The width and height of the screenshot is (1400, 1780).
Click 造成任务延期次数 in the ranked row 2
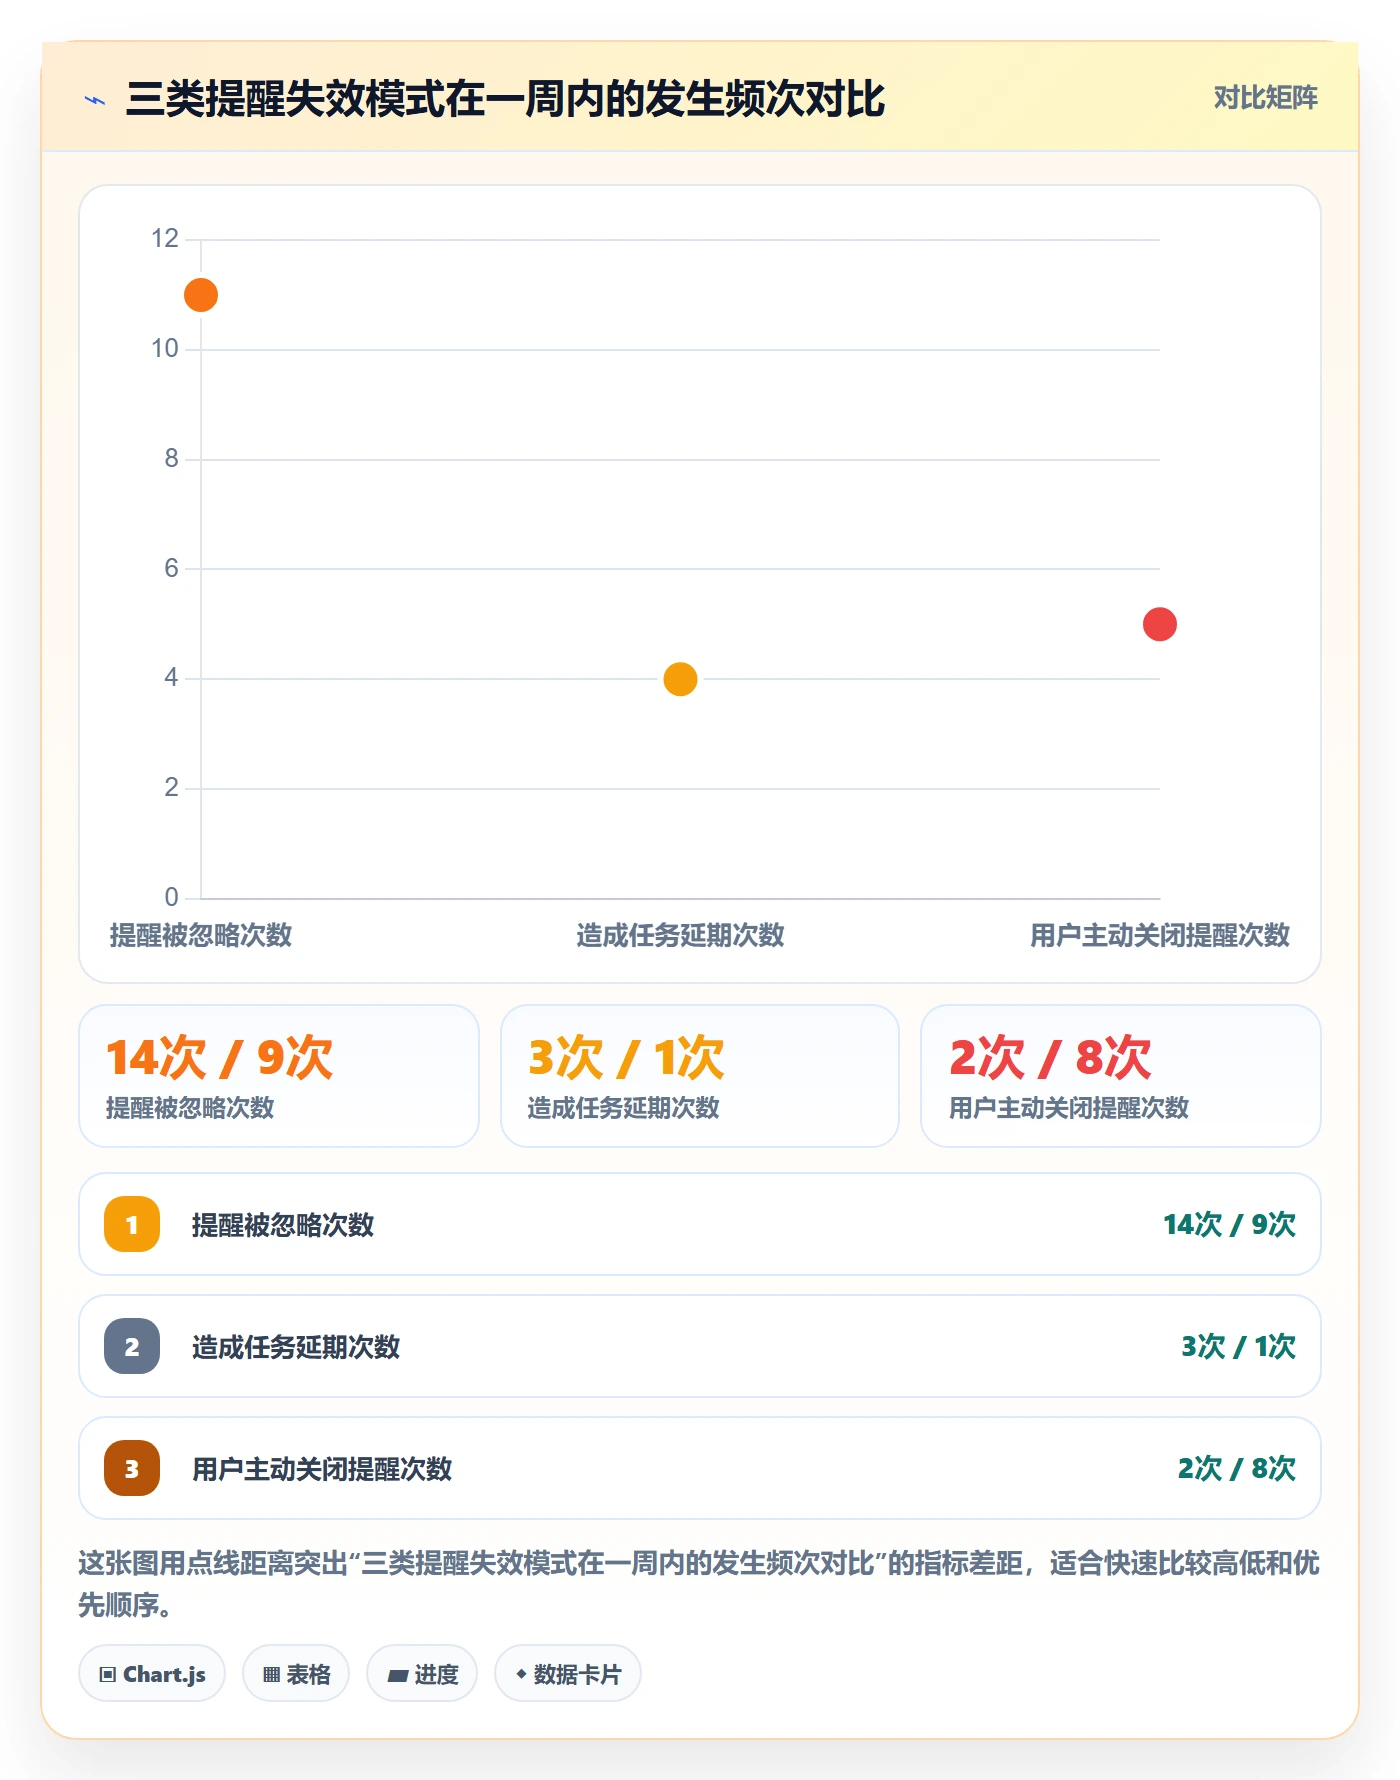[x=296, y=1347]
